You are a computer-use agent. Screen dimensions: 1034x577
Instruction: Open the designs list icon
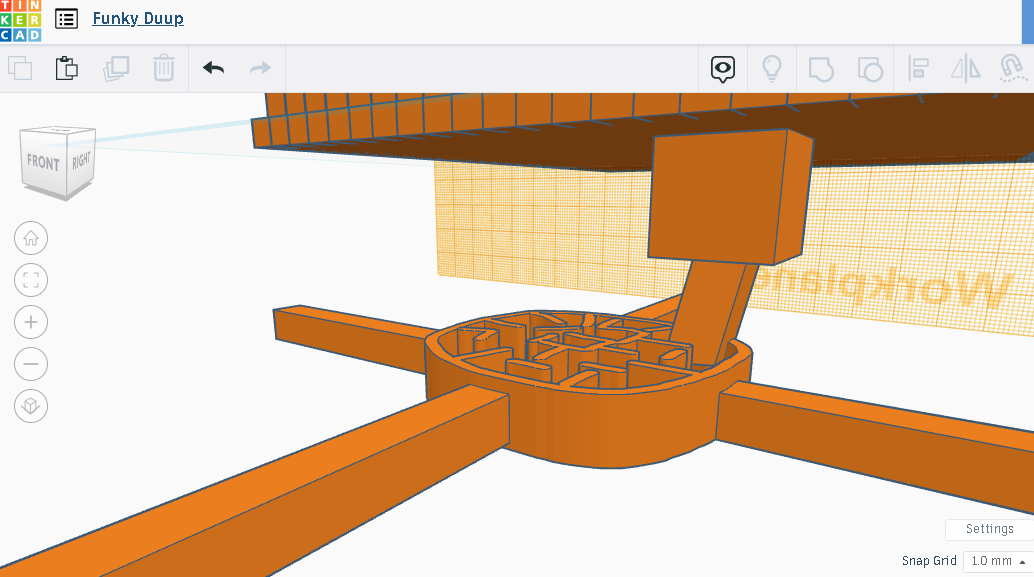pyautogui.click(x=66, y=19)
